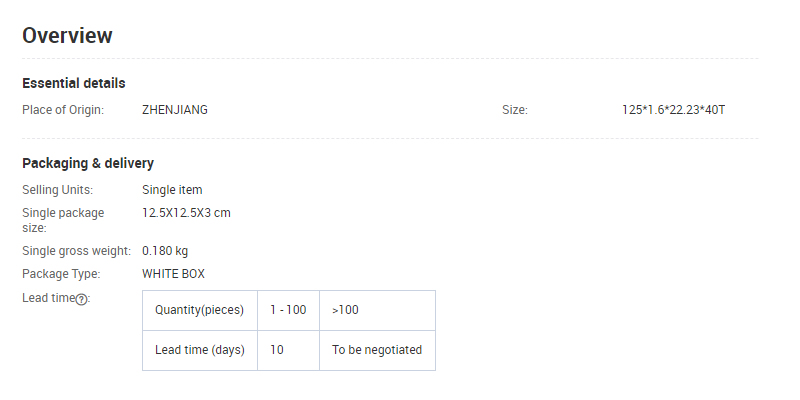Click the Lead time (days) table cell
This screenshot has width=800, height=400.
pyautogui.click(x=199, y=350)
